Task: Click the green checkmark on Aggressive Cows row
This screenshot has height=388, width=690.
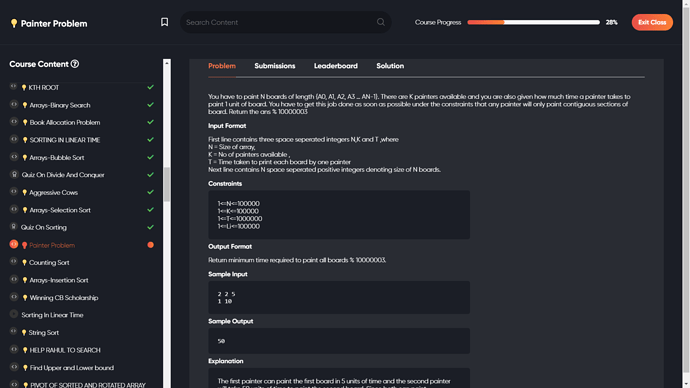Action: click(x=150, y=192)
